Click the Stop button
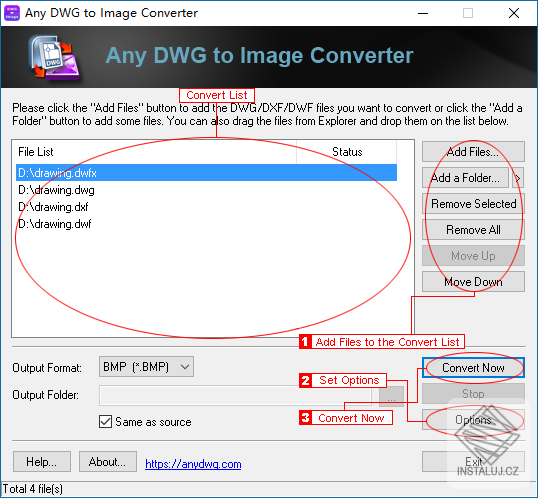Image resolution: width=538 pixels, height=498 pixels. pyautogui.click(x=473, y=394)
